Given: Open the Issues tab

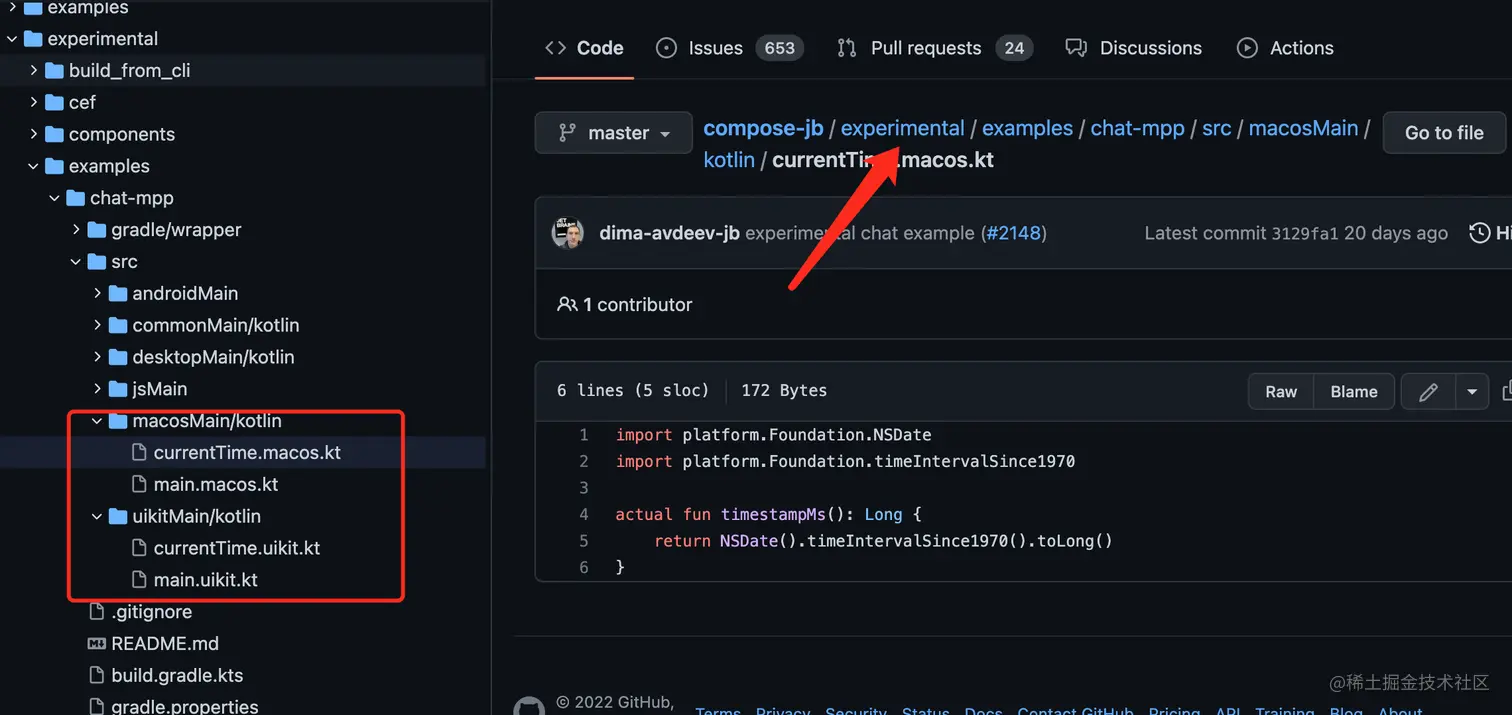Looking at the screenshot, I should pos(730,48).
